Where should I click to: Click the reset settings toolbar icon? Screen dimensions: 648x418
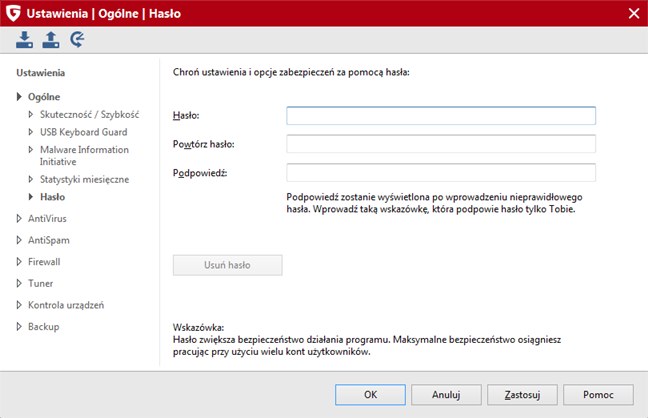[x=77, y=40]
